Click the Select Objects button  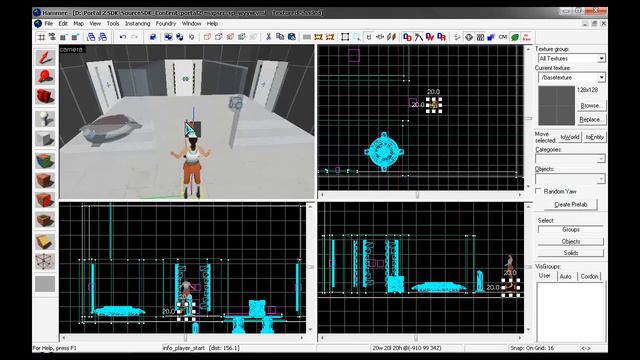click(571, 241)
